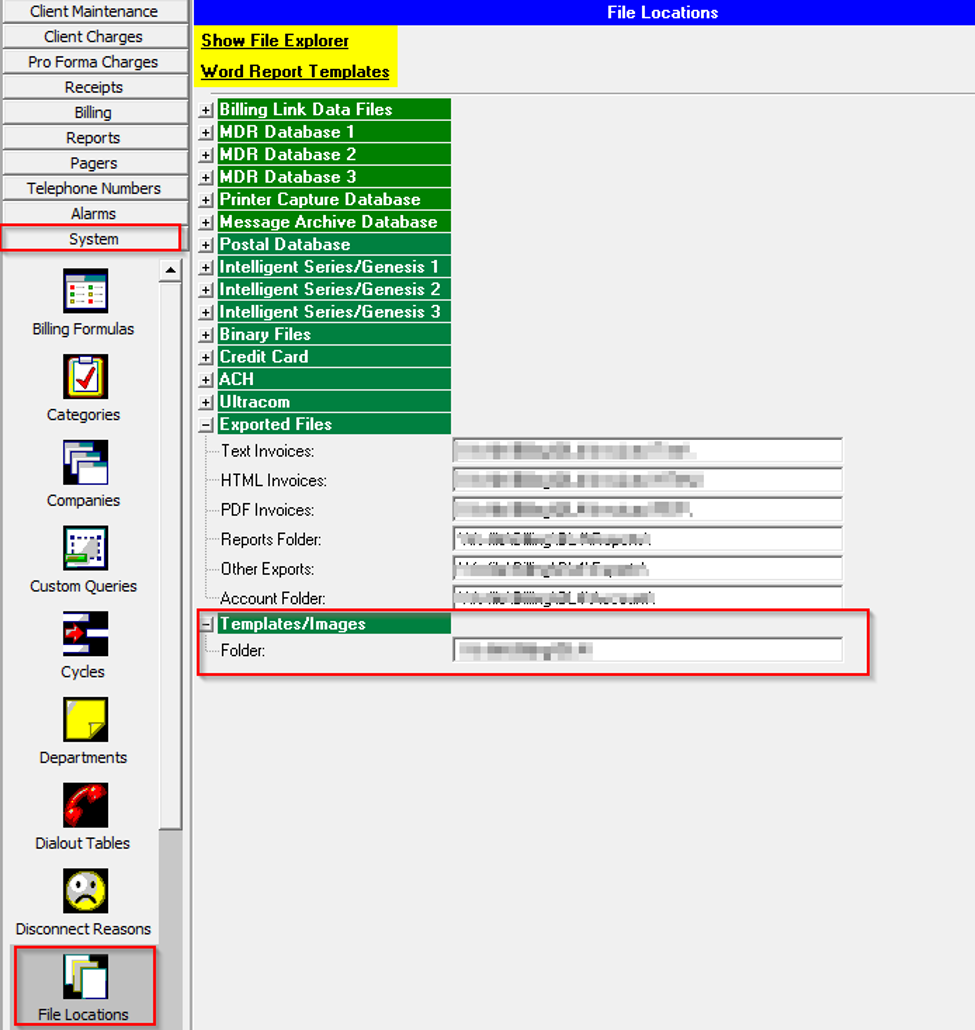Open the Custom Queries icon
This screenshot has width=975, height=1030.
tap(84, 549)
